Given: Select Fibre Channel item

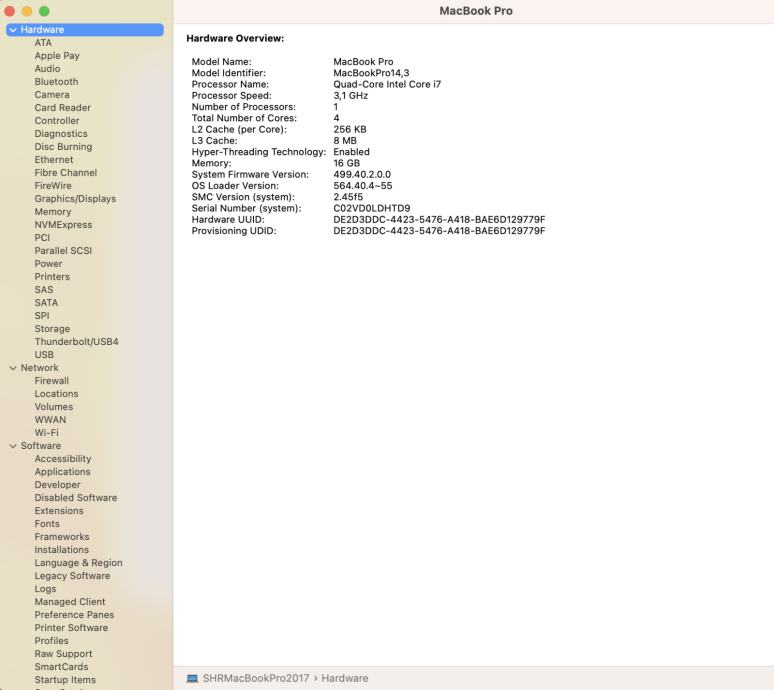Looking at the screenshot, I should (66, 173).
